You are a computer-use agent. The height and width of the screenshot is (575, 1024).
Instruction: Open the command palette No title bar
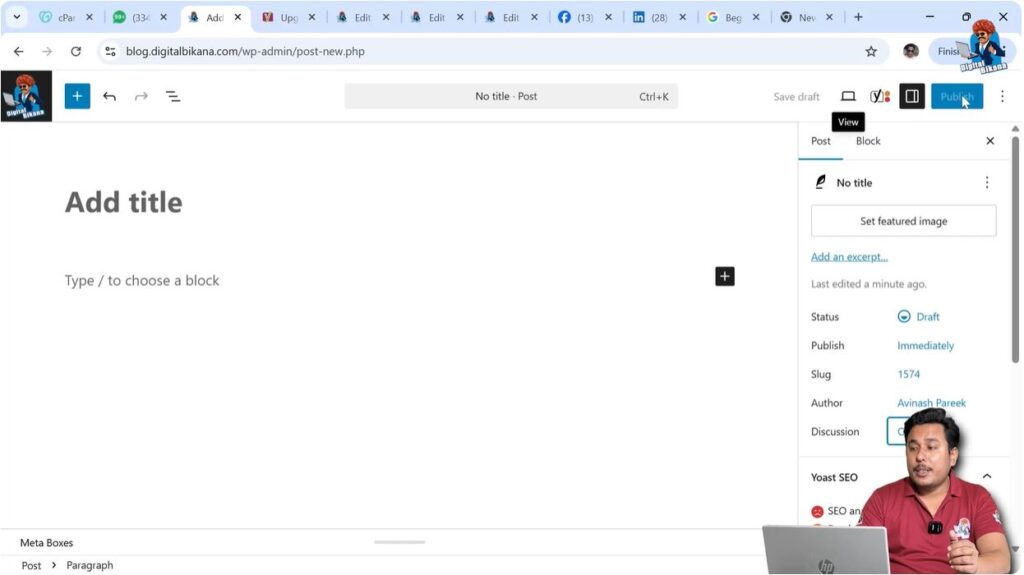click(511, 97)
